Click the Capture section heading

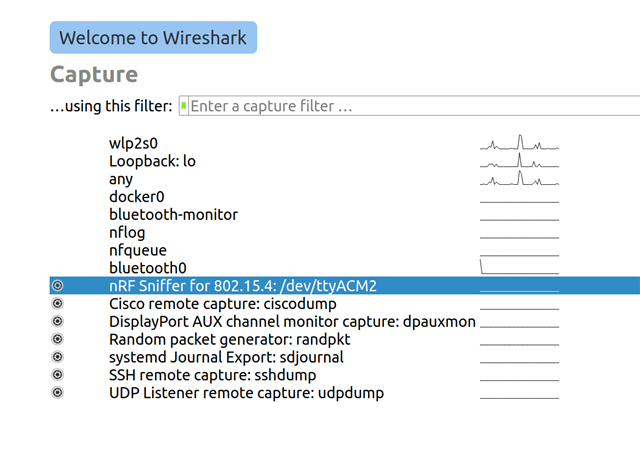point(94,75)
